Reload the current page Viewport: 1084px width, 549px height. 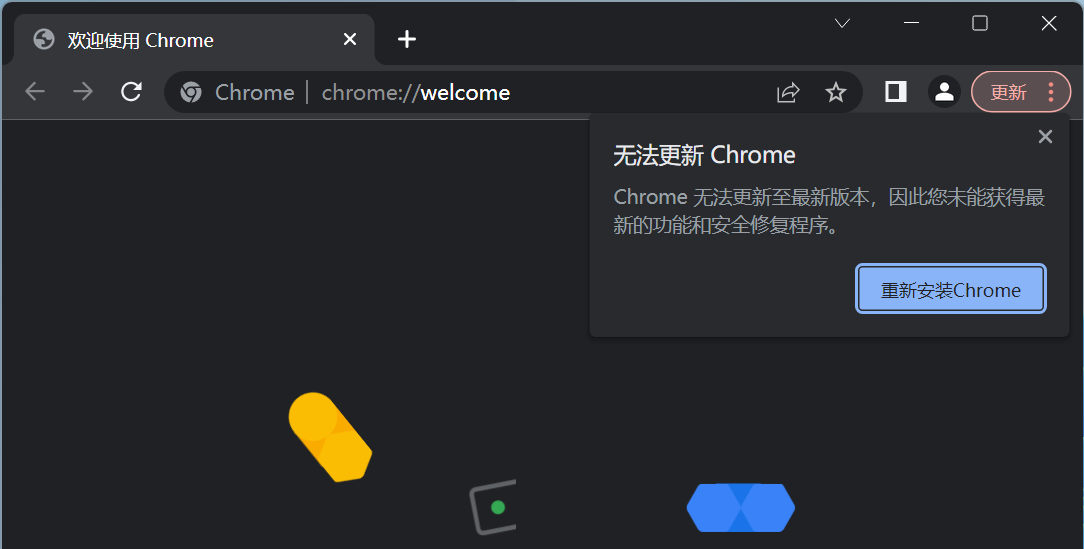[x=131, y=91]
